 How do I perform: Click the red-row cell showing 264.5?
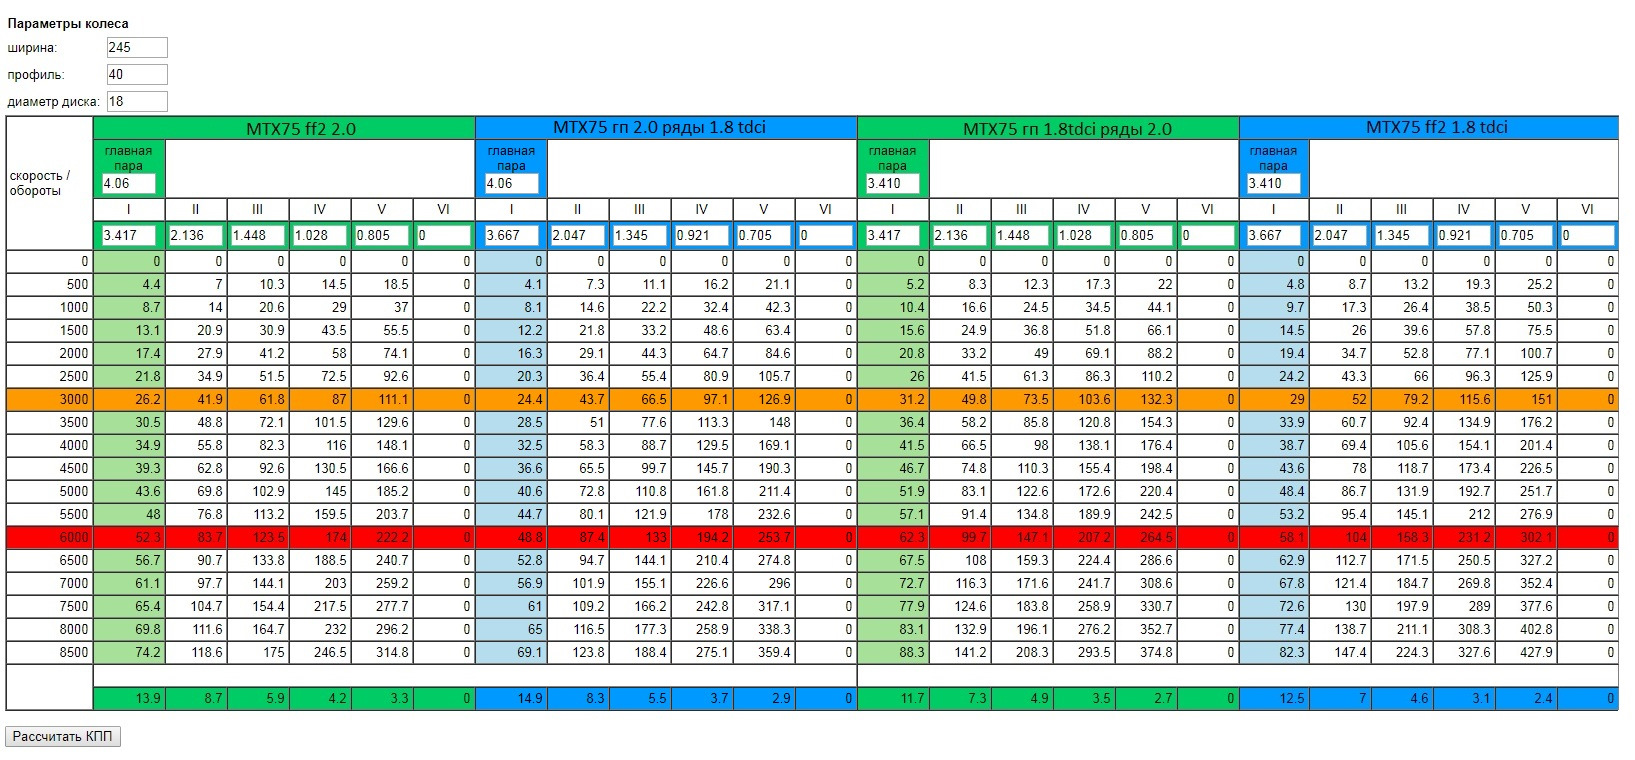(x=1146, y=537)
